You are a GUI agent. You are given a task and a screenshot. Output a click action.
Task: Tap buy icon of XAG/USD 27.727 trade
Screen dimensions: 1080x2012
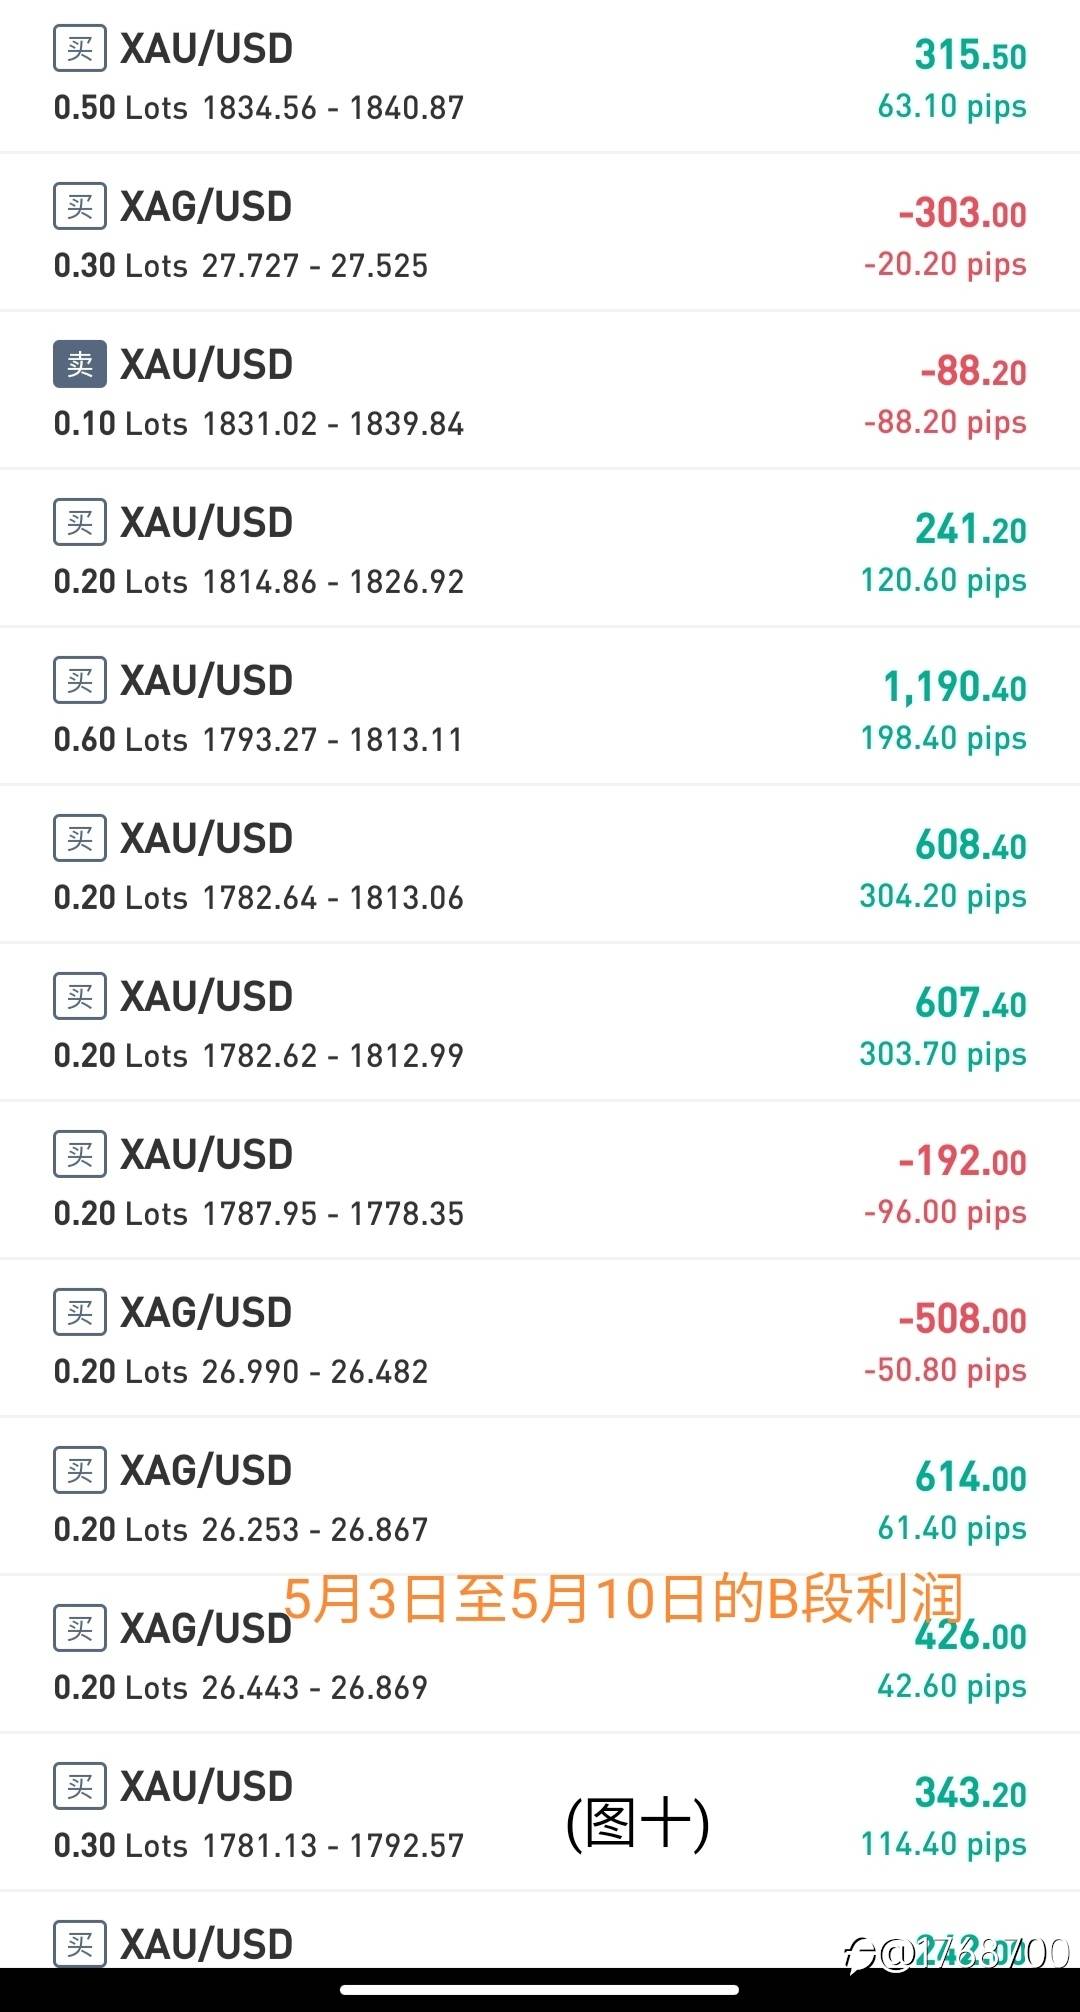pyautogui.click(x=80, y=207)
